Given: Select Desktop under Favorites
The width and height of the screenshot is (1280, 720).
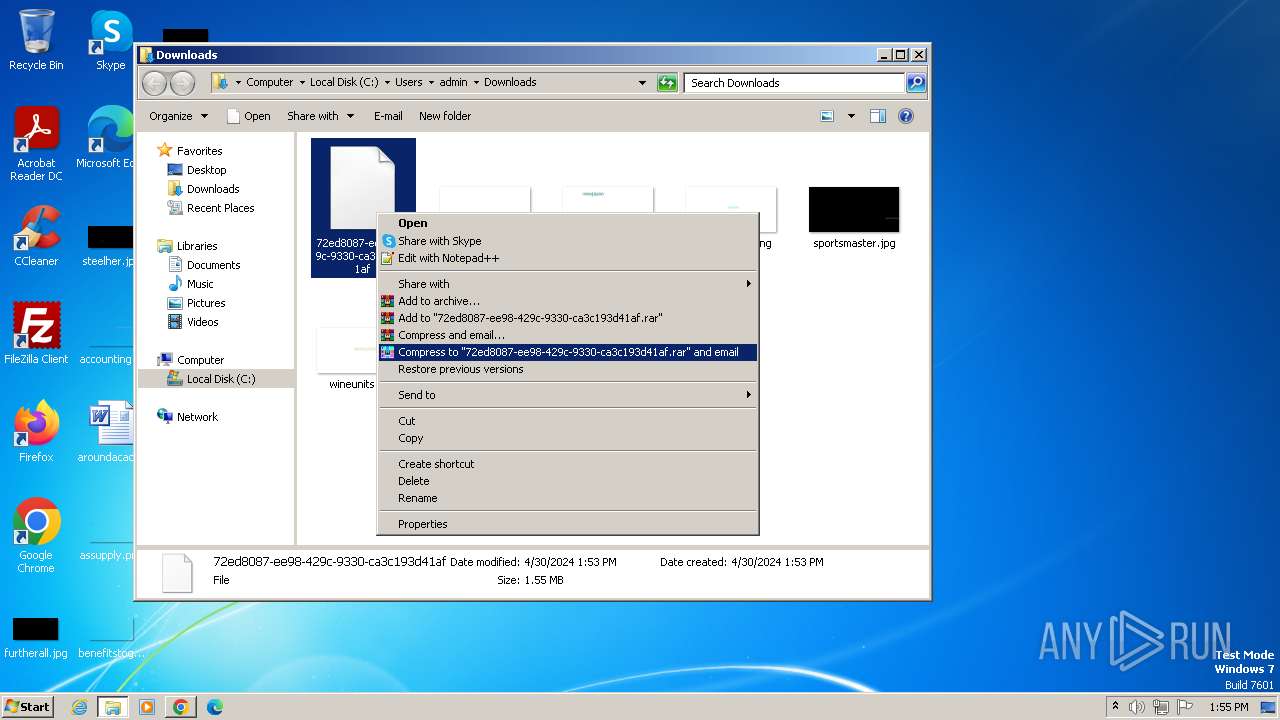Looking at the screenshot, I should pyautogui.click(x=206, y=170).
